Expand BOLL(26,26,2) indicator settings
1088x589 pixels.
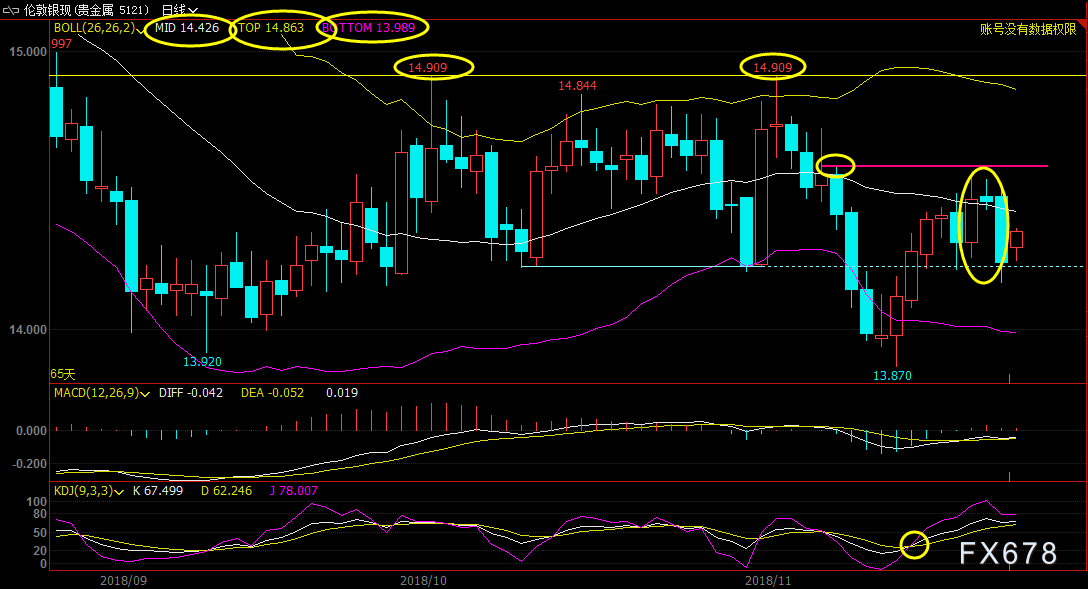point(142,29)
